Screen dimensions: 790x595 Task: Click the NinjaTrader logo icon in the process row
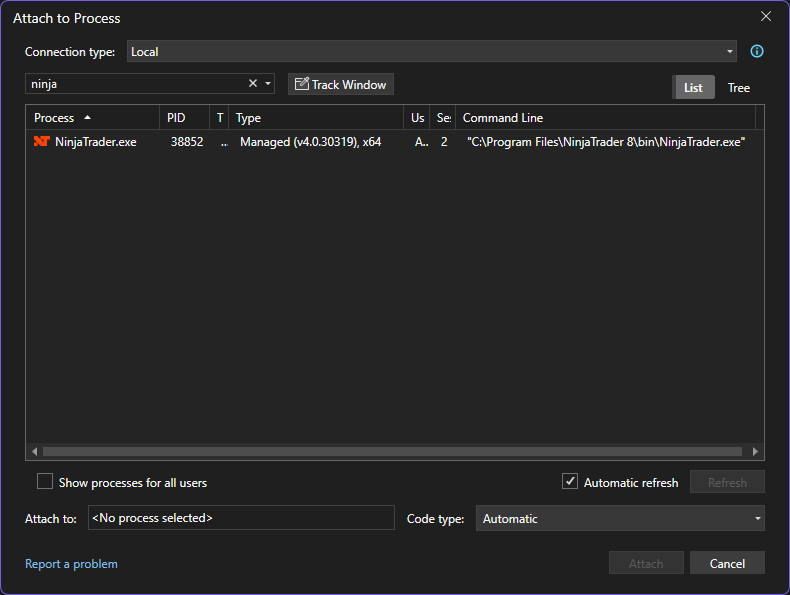coord(41,142)
